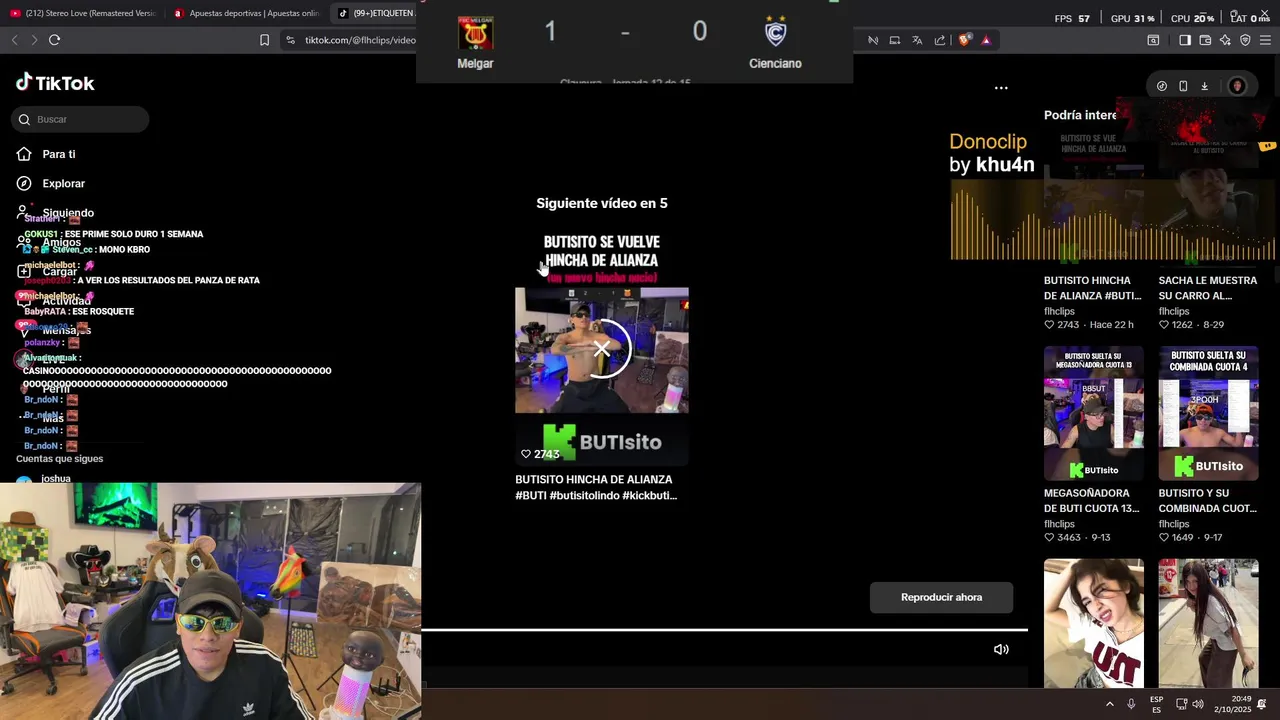Open ESP ES language switcher
This screenshot has width=1280, height=720.
[x=1156, y=704]
